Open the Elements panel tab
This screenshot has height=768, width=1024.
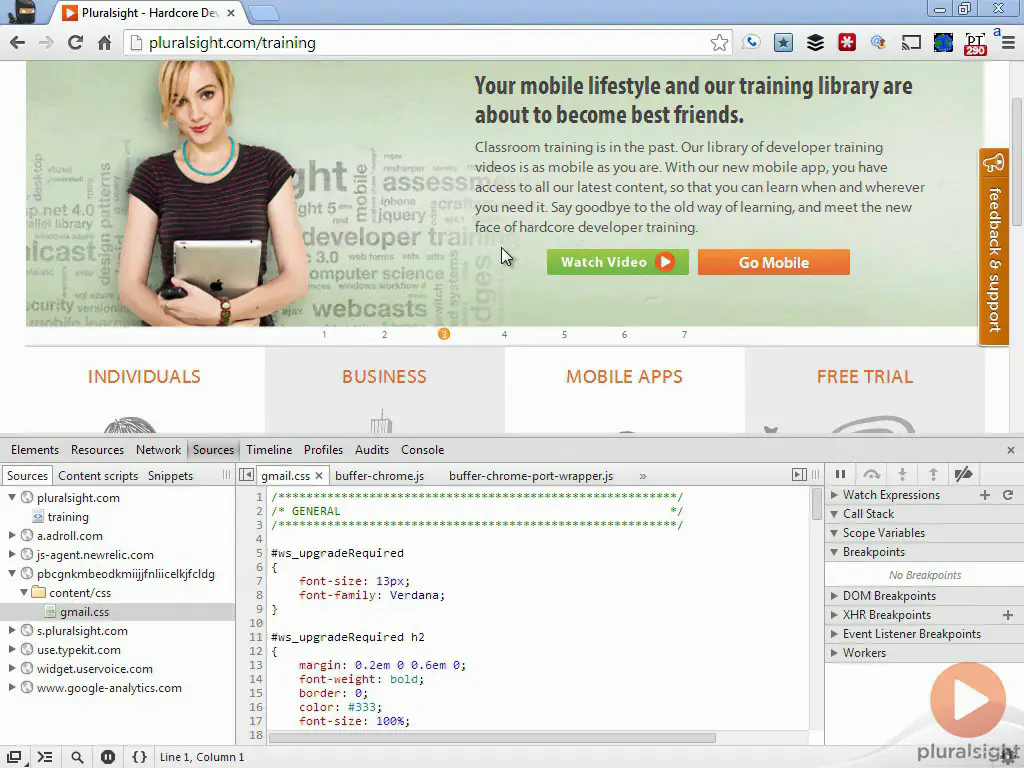(x=35, y=450)
